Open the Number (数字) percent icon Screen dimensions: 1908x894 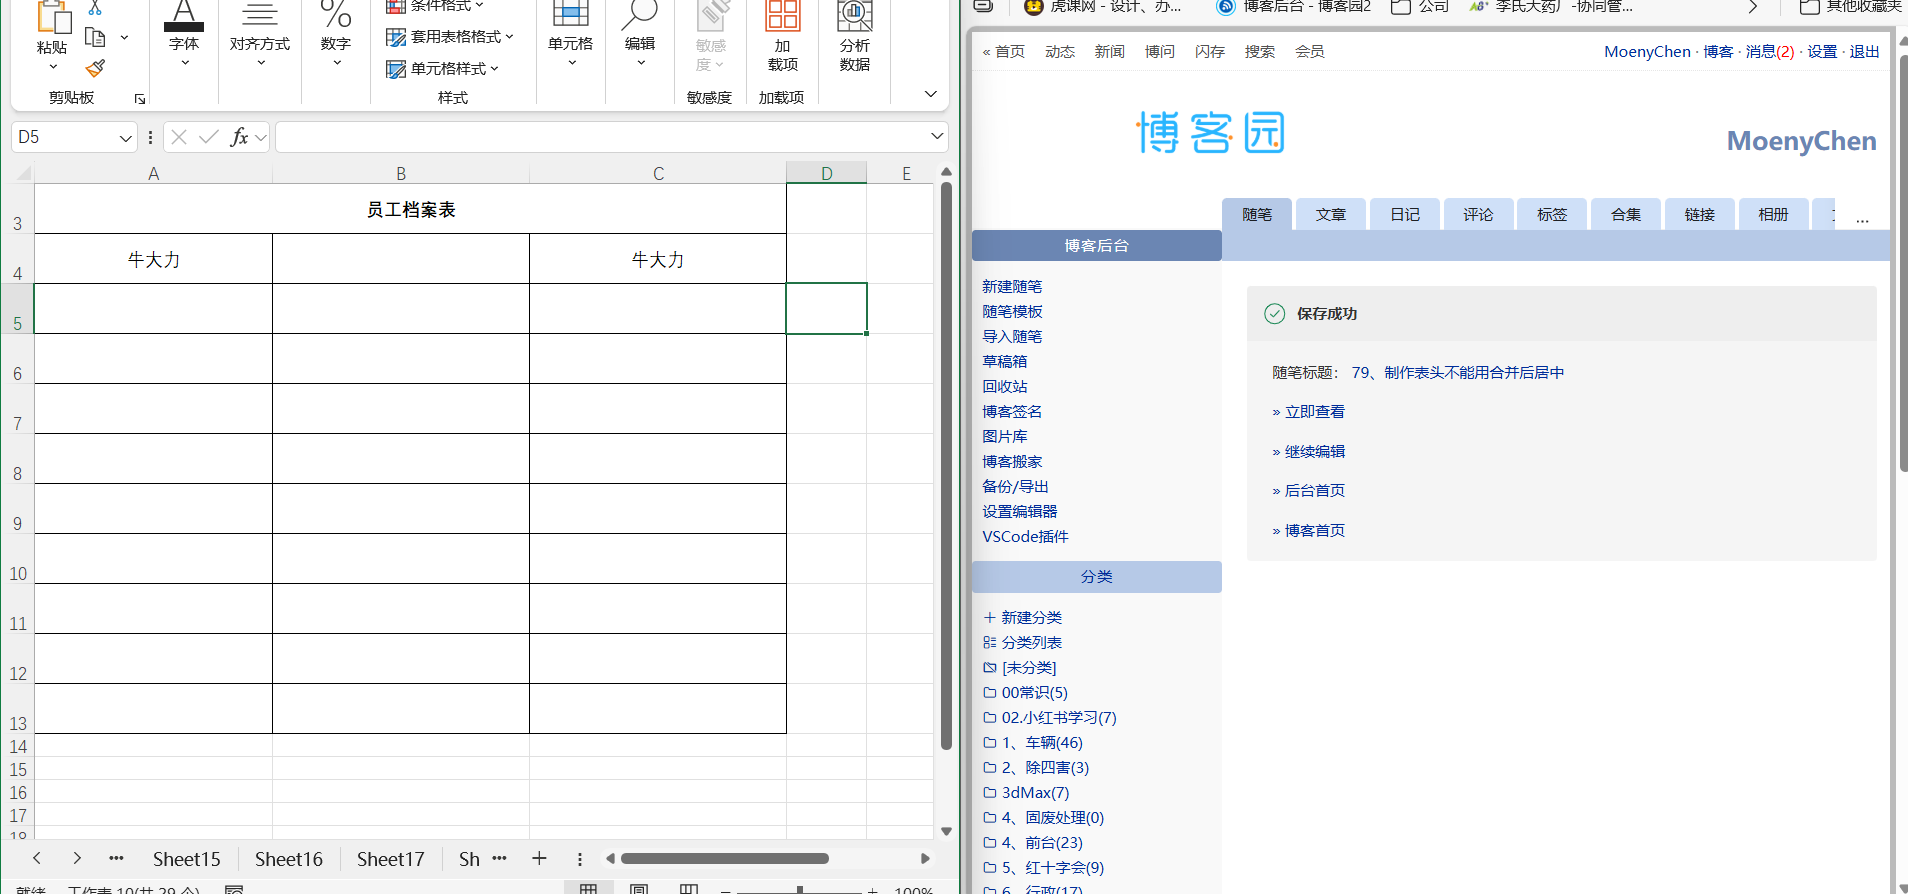[335, 14]
